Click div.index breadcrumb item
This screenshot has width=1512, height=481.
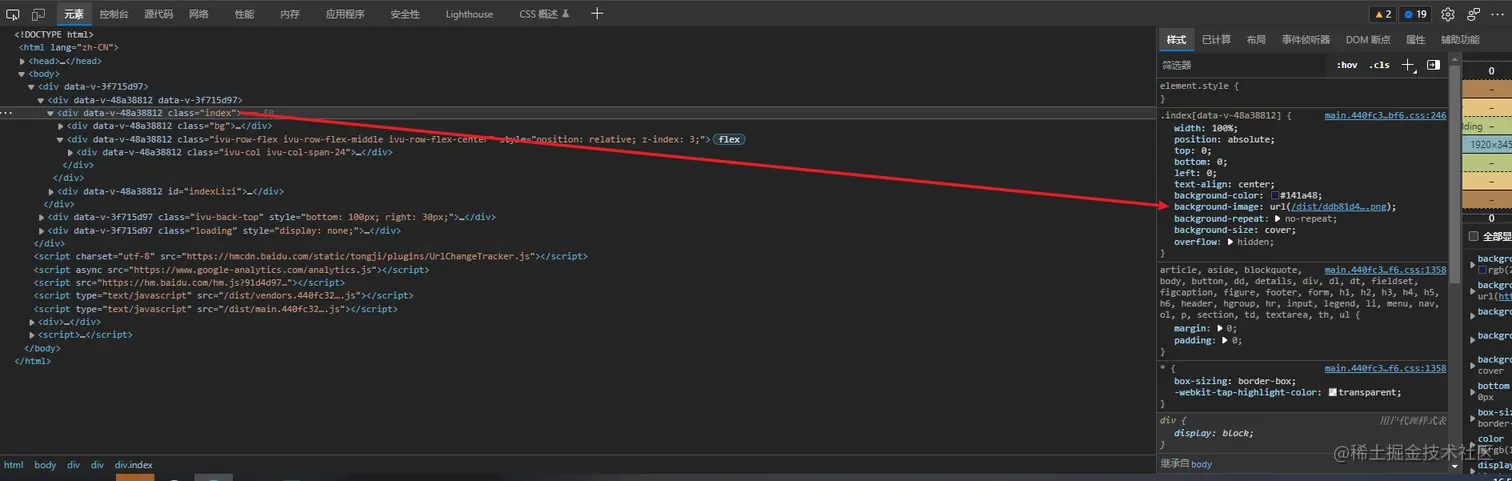pos(134,465)
